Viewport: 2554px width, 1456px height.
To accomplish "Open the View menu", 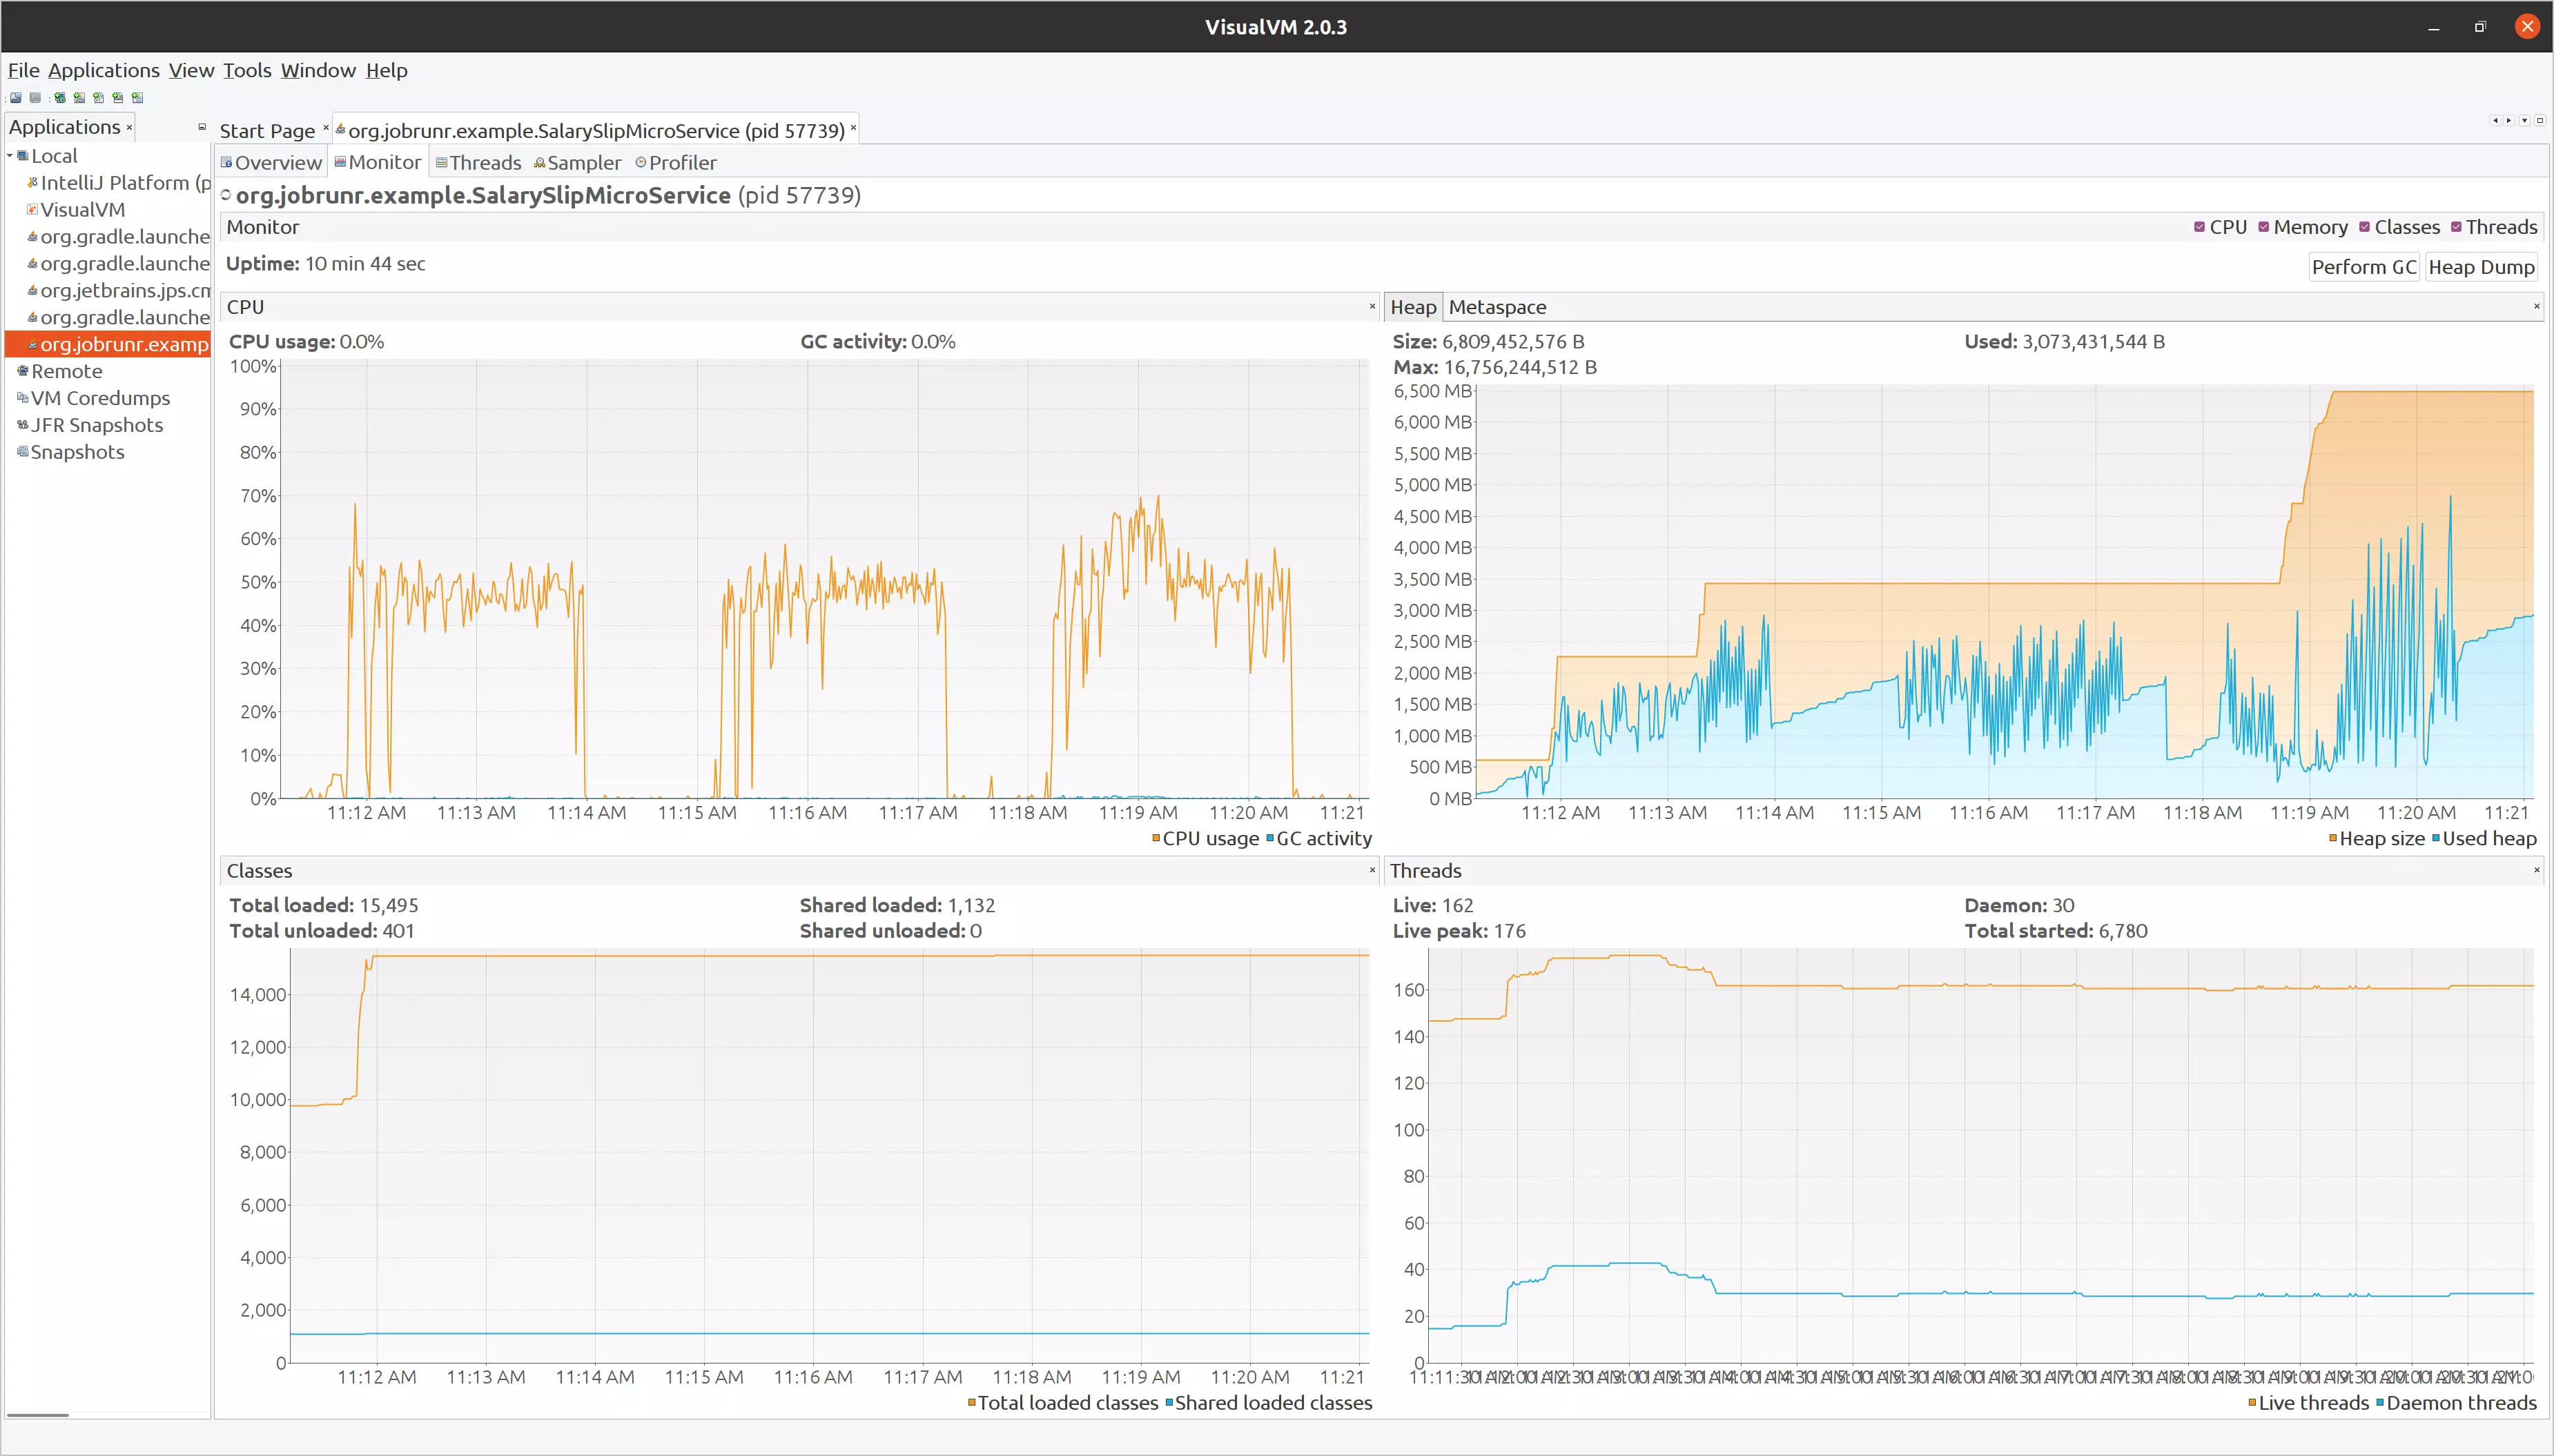I will (191, 70).
